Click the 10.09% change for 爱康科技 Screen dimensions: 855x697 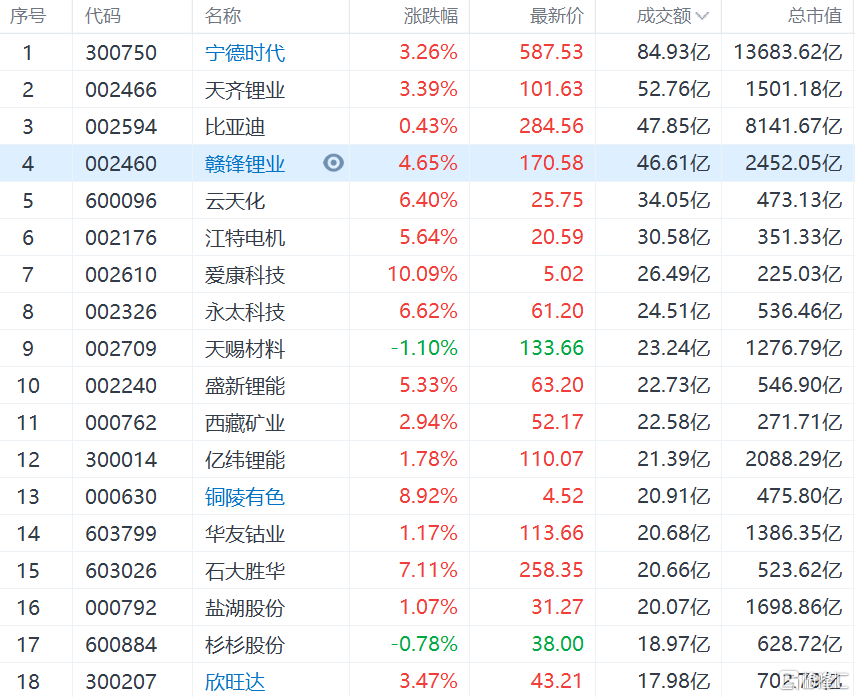click(423, 274)
